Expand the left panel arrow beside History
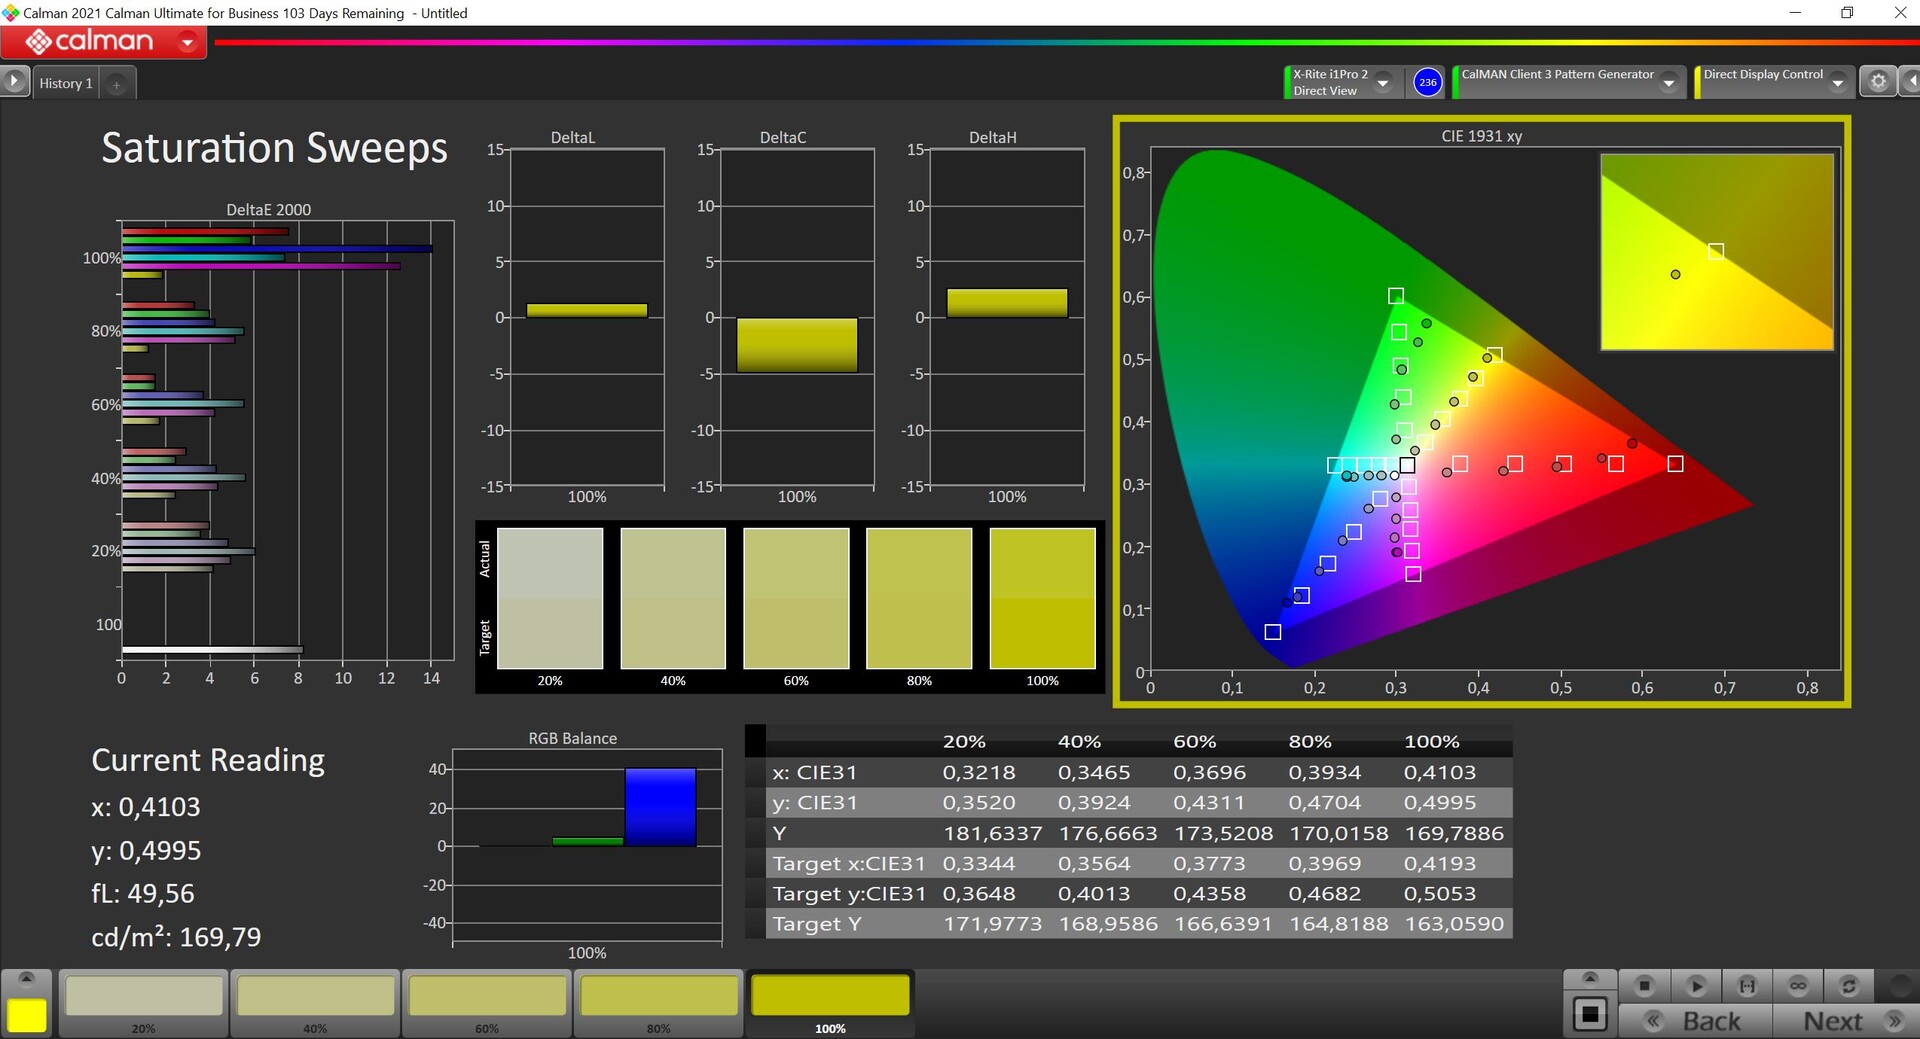Image resolution: width=1920 pixels, height=1039 pixels. pos(14,81)
